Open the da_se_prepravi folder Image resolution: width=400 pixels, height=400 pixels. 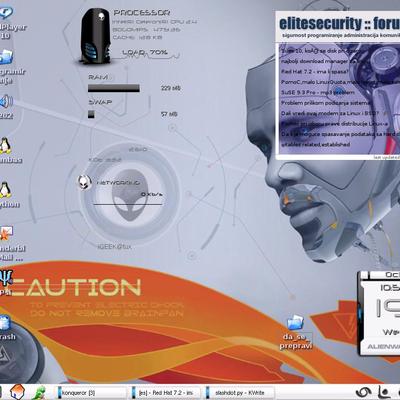click(295, 323)
